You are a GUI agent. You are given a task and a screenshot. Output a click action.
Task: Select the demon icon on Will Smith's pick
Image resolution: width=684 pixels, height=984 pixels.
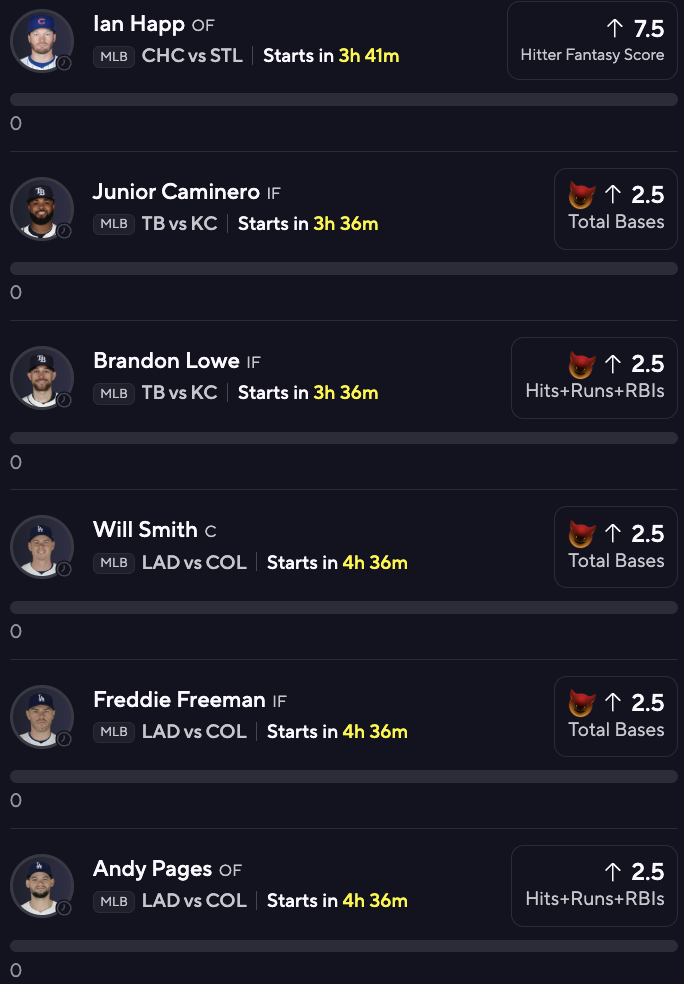[x=581, y=533]
